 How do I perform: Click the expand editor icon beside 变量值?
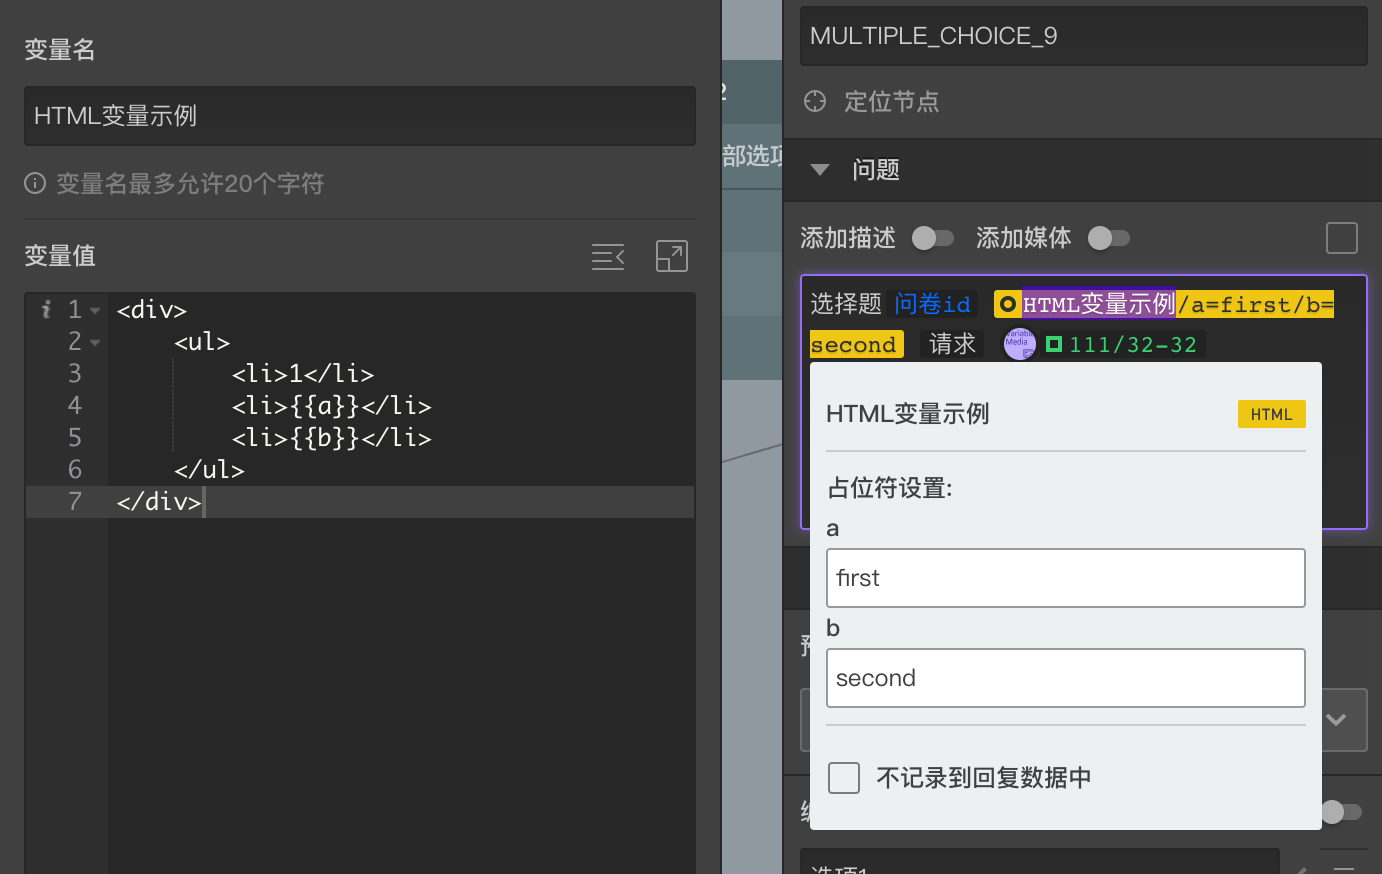coord(671,256)
